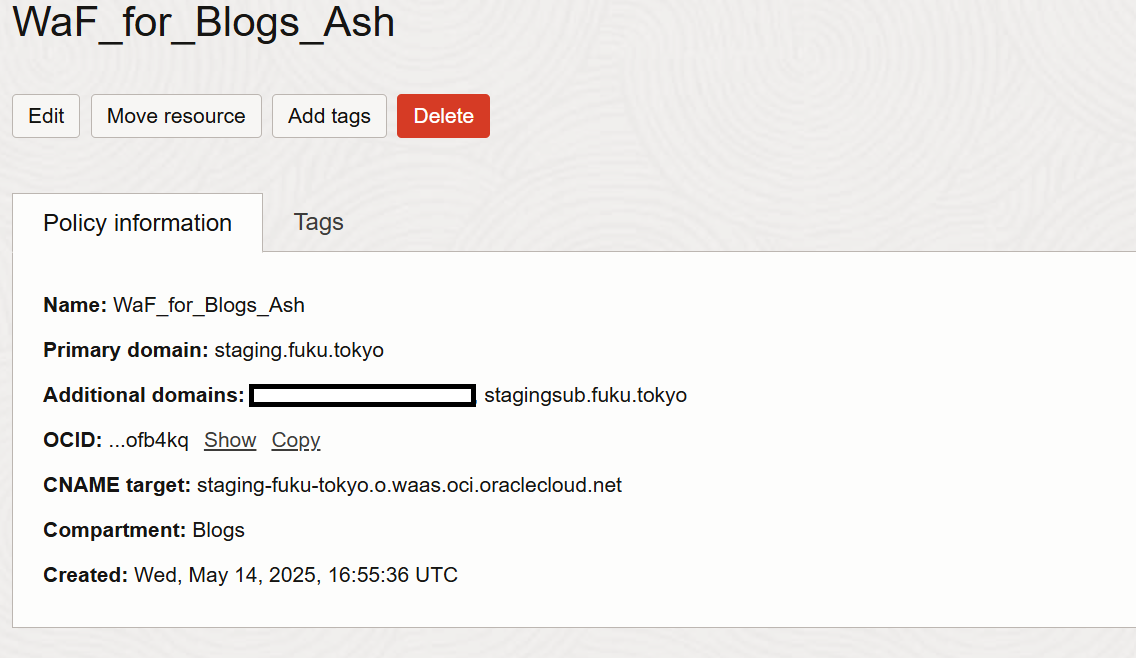Click the CNAME target hostname value
Image resolution: width=1136 pixels, height=658 pixels.
[409, 485]
